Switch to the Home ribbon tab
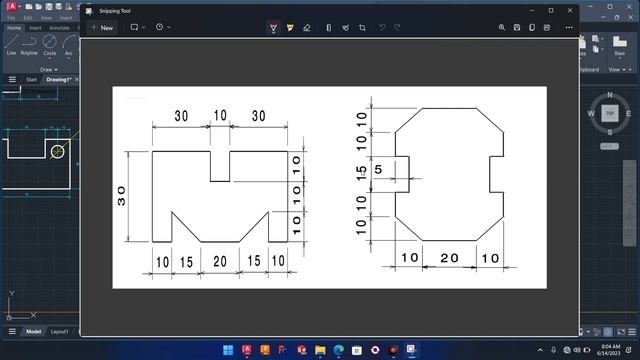 14,28
